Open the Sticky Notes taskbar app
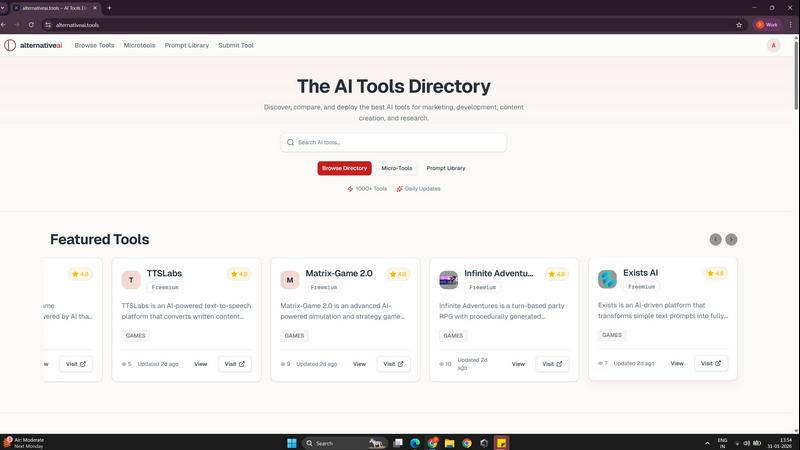The width and height of the screenshot is (800, 450). (x=502, y=443)
